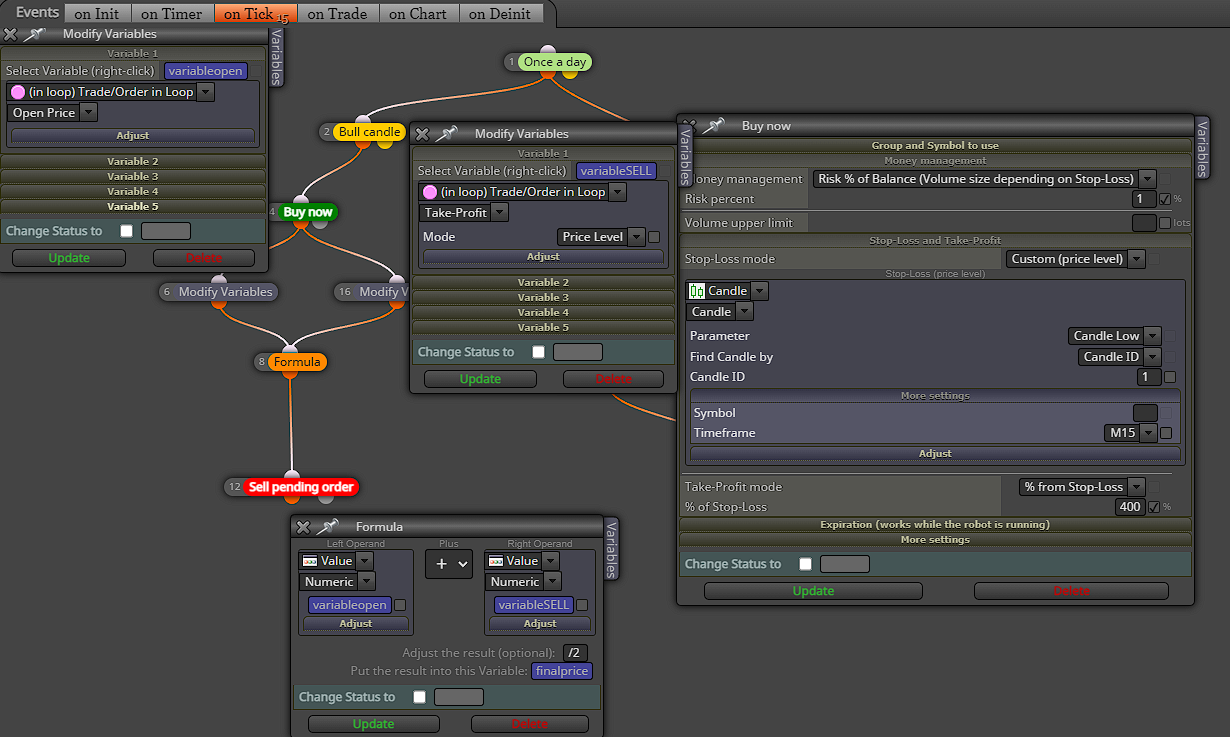The height and width of the screenshot is (737, 1230).
Task: Pin the Buy now panel
Action: coord(714,126)
